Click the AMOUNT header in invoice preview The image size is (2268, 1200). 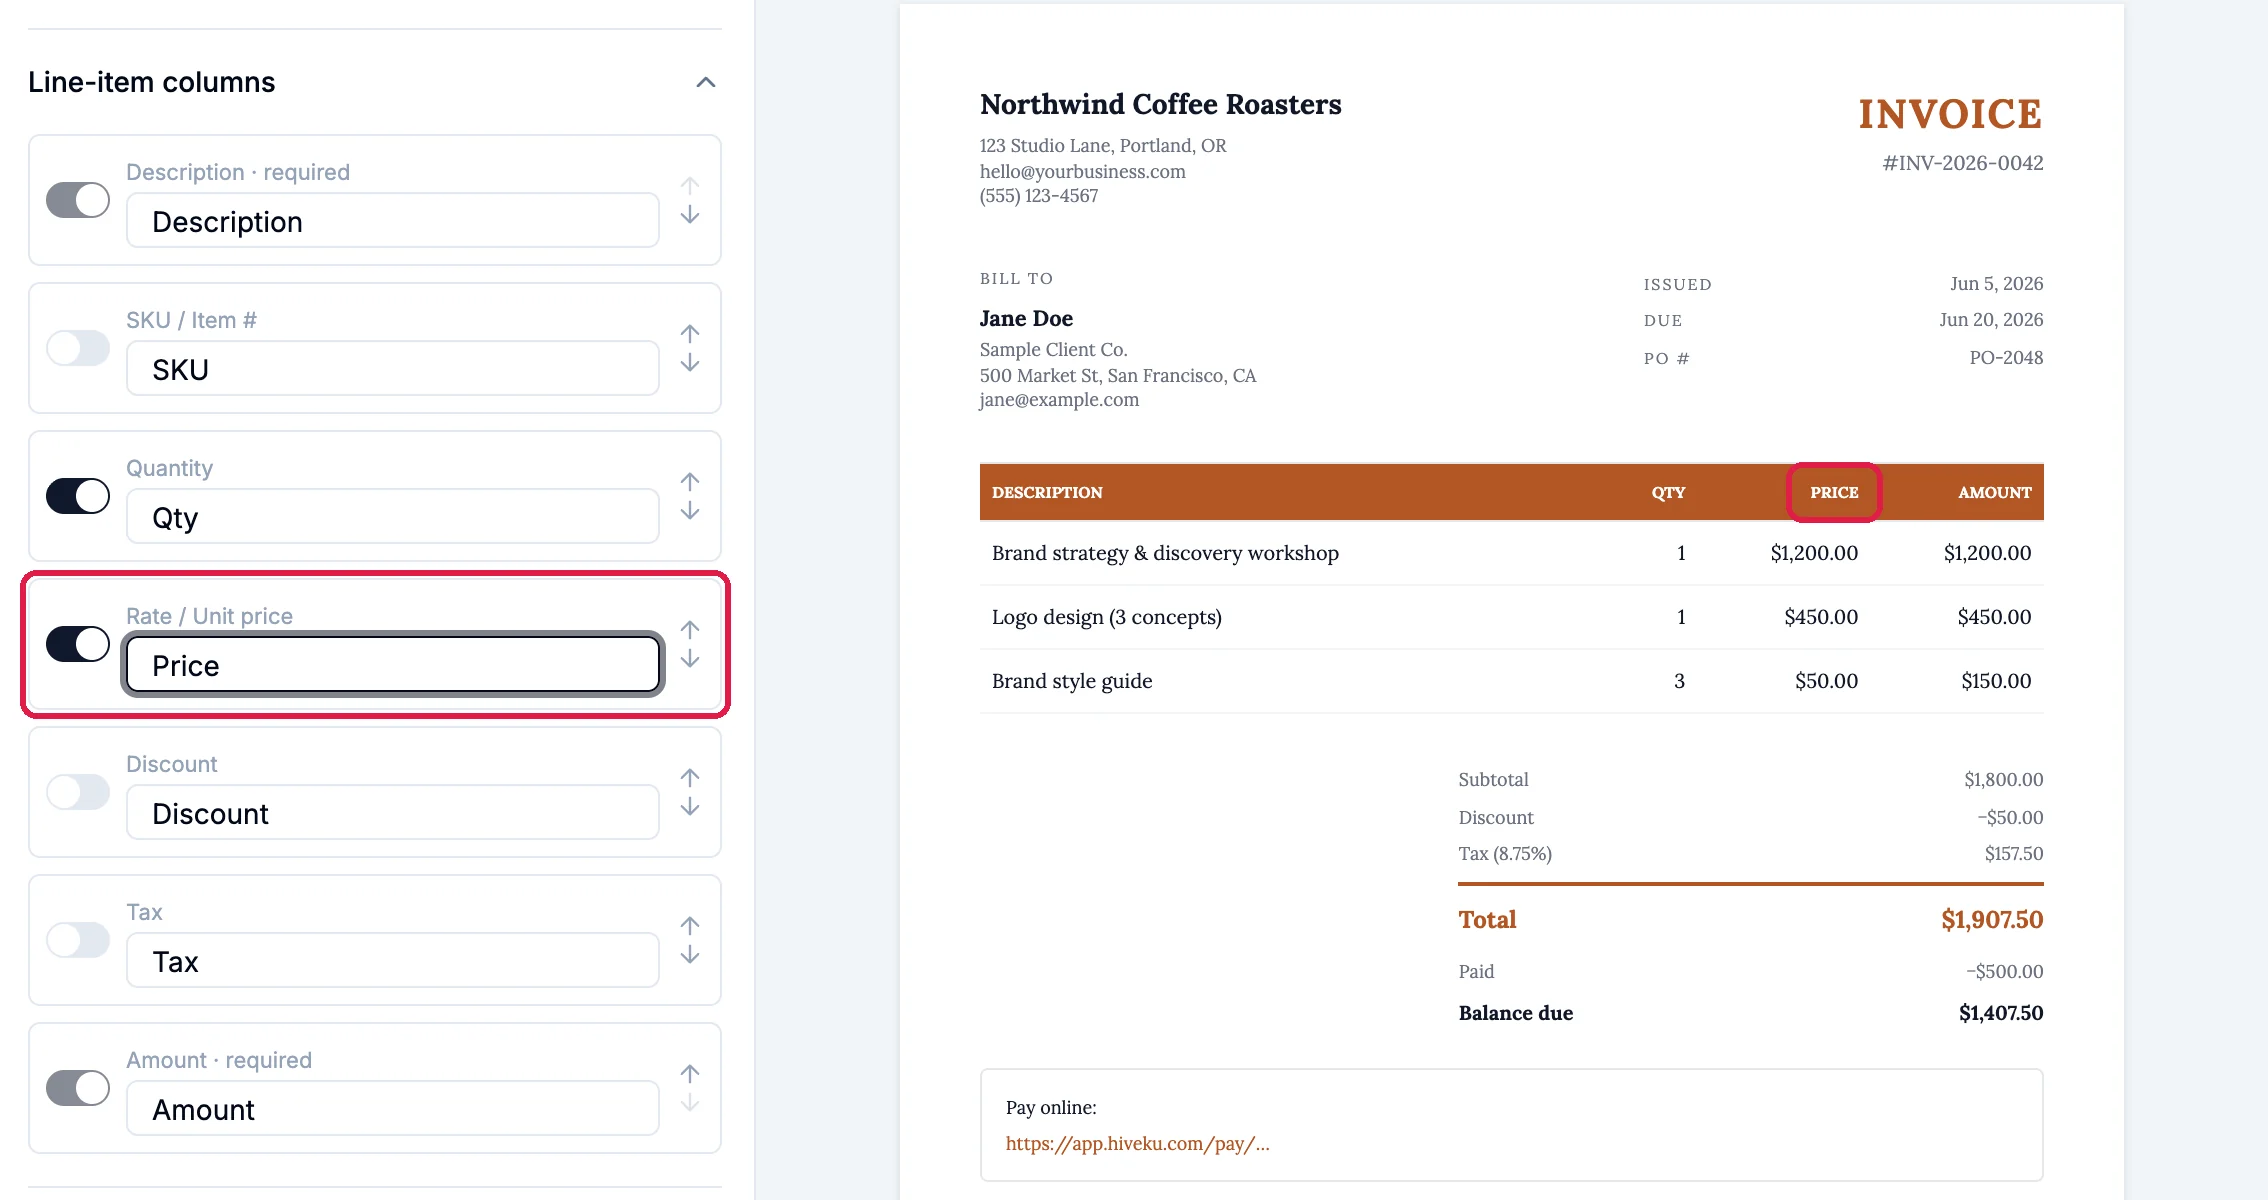pyautogui.click(x=1994, y=493)
